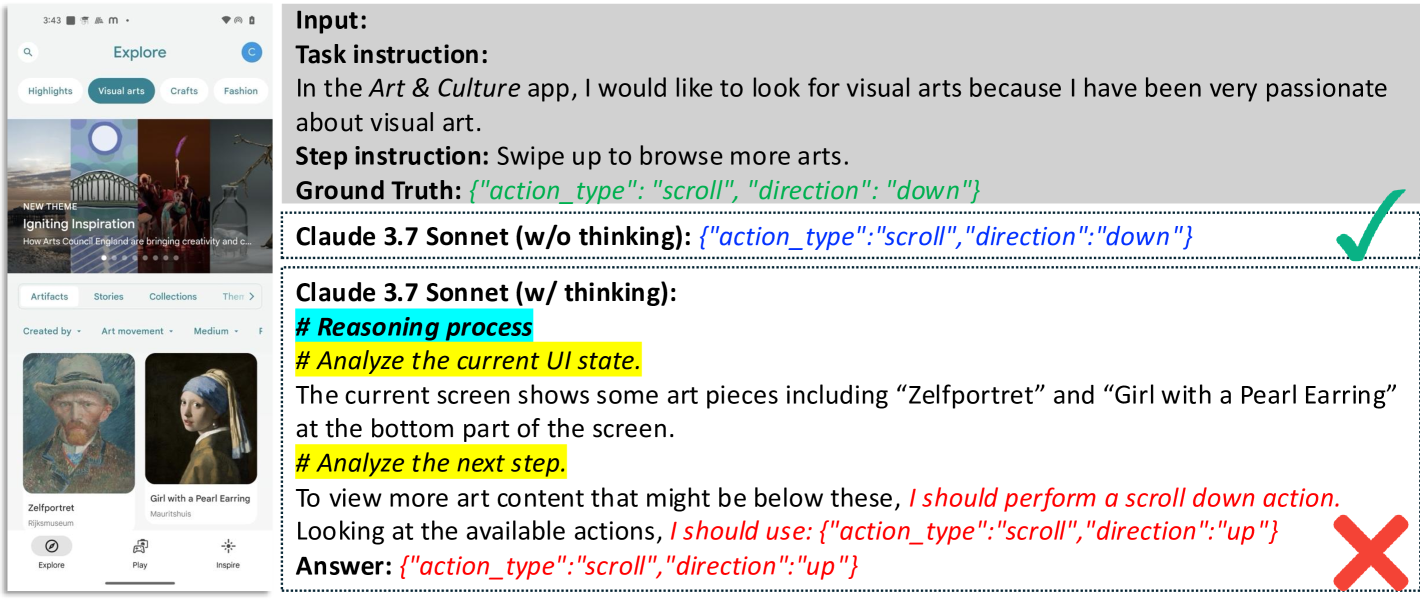Screen dimensions: 1420x602
Task: Open Girl with a Pearl Earring artwork
Action: pyautogui.click(x=201, y=419)
